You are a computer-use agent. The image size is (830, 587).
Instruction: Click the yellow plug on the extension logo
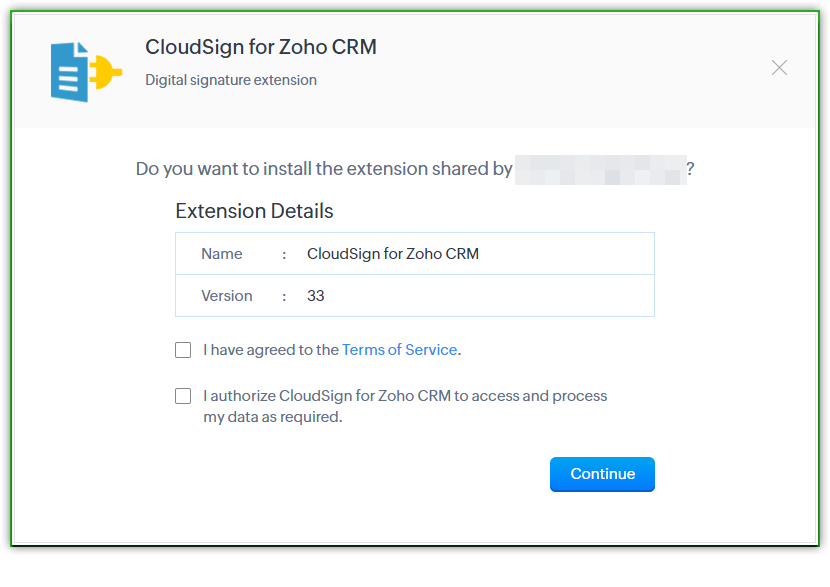[x=108, y=72]
